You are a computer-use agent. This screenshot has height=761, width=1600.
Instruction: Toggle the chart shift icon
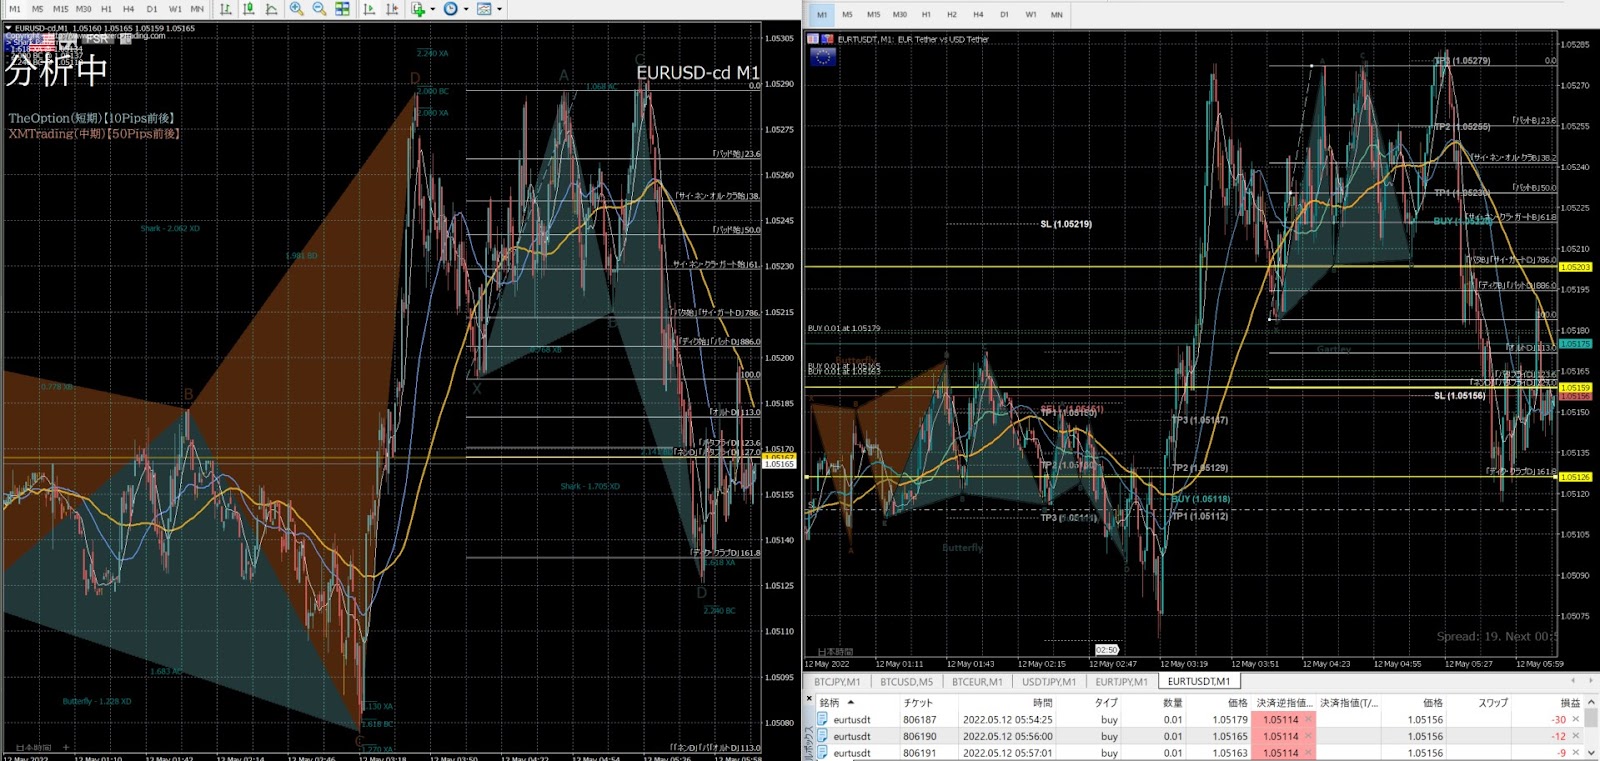pos(392,9)
